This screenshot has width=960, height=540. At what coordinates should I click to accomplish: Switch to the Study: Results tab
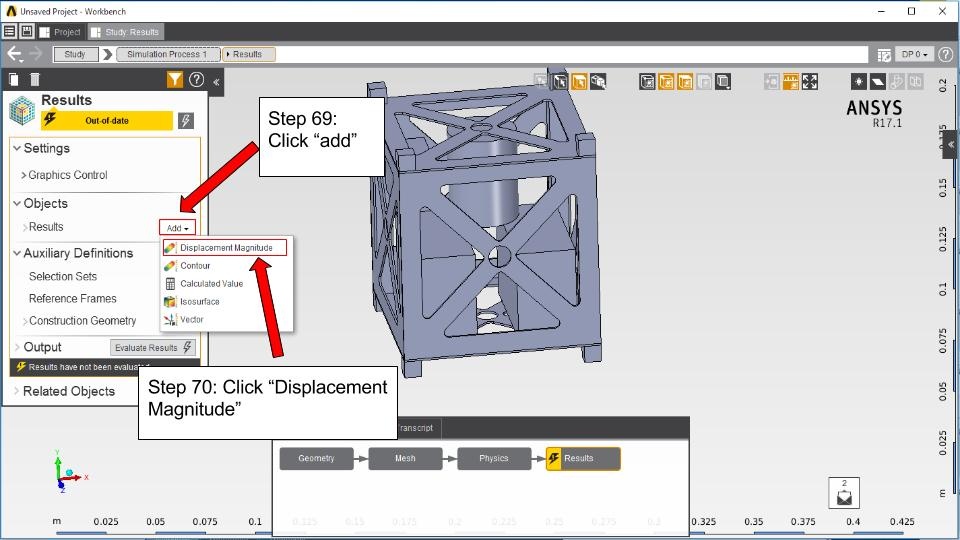click(125, 32)
